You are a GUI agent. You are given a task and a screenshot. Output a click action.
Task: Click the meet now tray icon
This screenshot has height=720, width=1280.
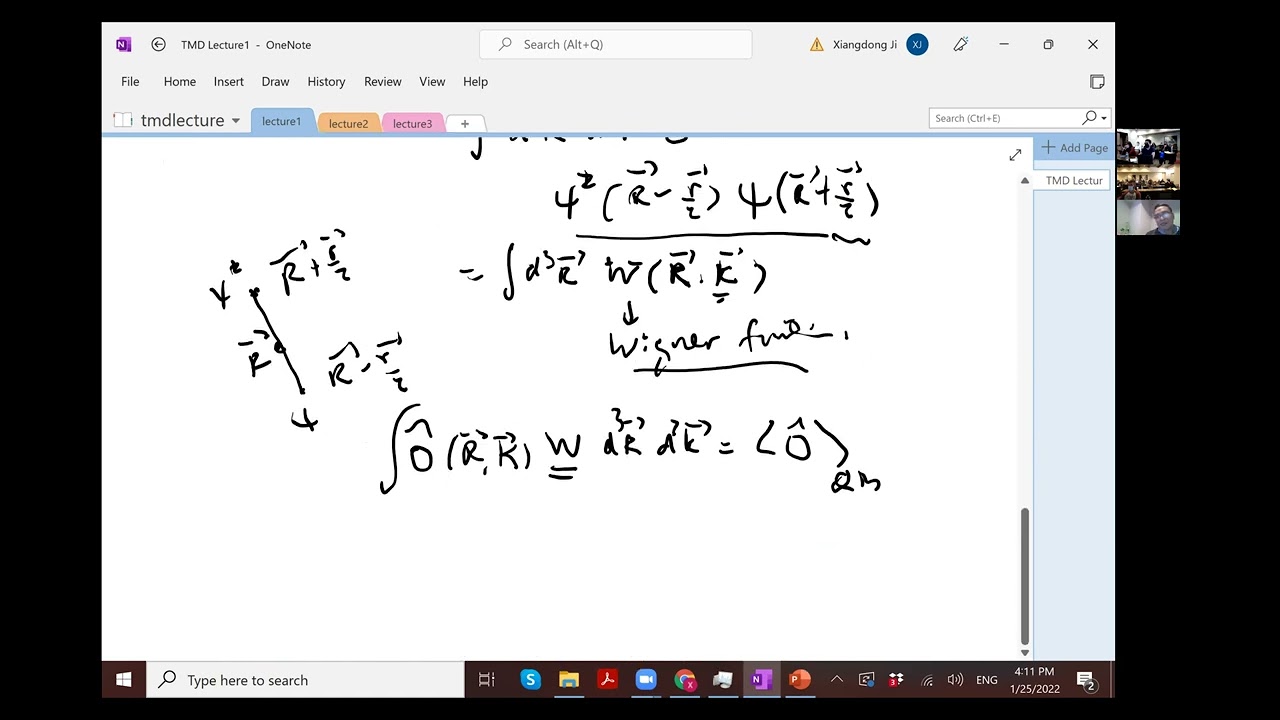tap(866, 680)
